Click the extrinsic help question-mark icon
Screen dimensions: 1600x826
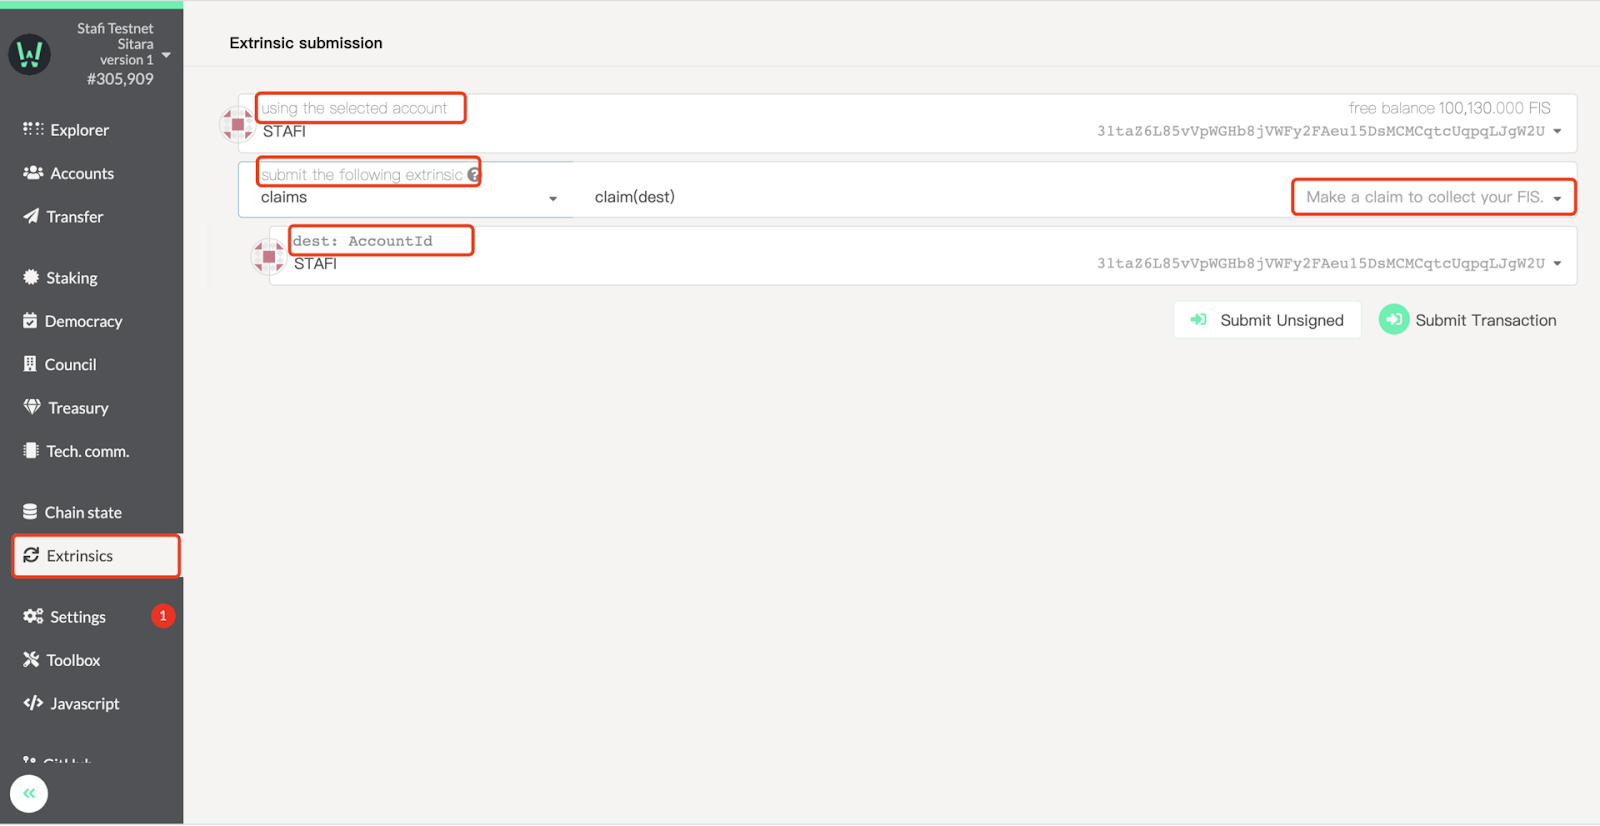point(474,175)
